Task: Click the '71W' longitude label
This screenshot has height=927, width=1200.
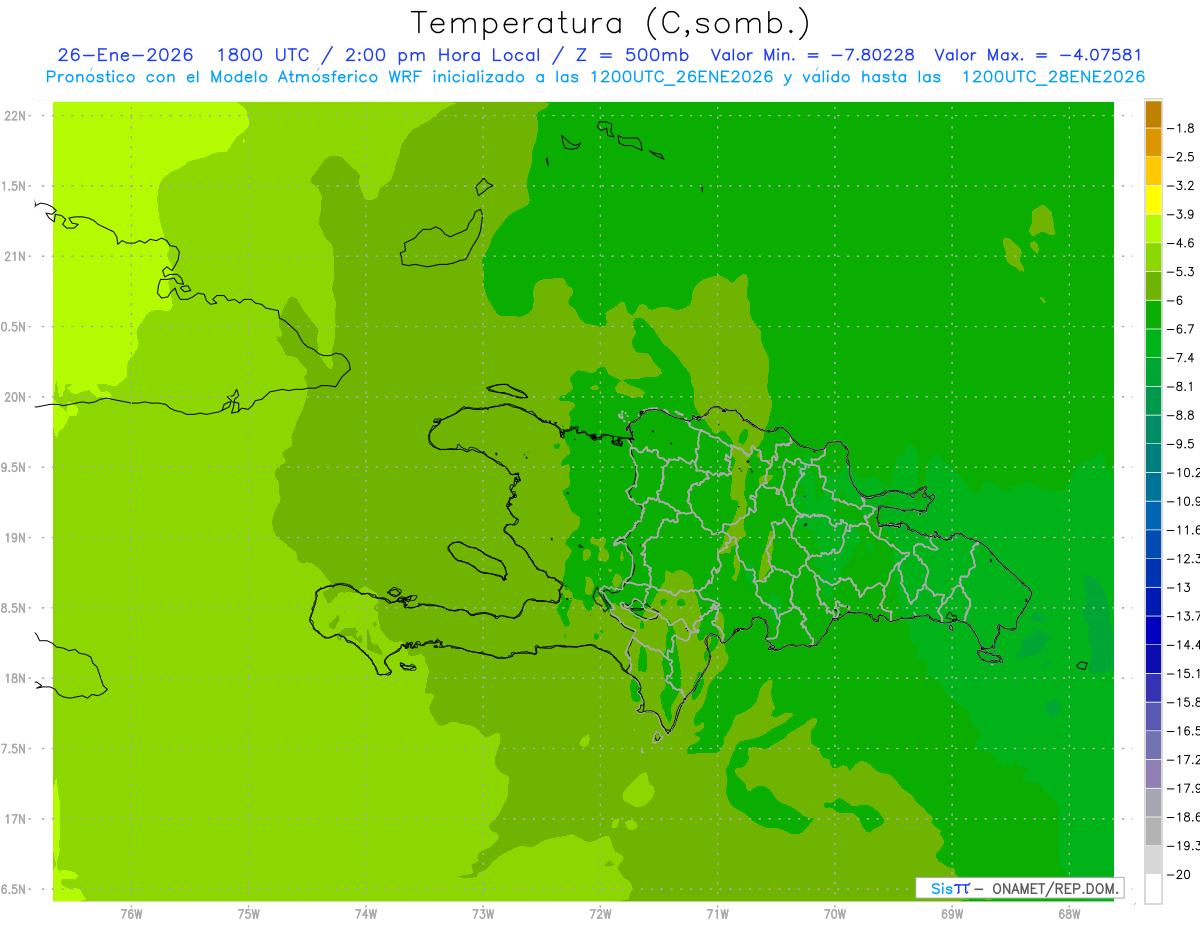Action: [717, 913]
